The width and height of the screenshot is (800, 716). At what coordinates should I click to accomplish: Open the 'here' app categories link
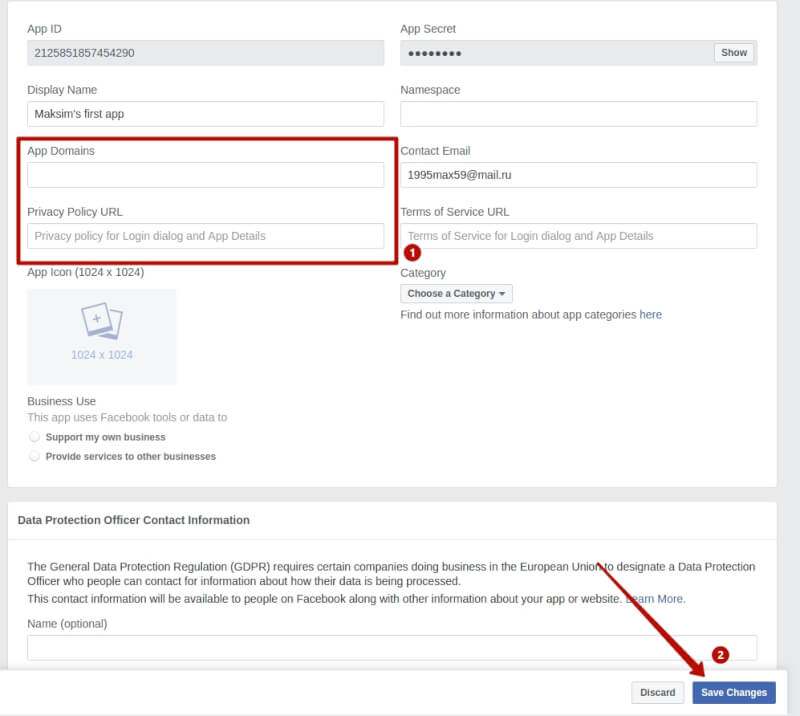click(650, 314)
